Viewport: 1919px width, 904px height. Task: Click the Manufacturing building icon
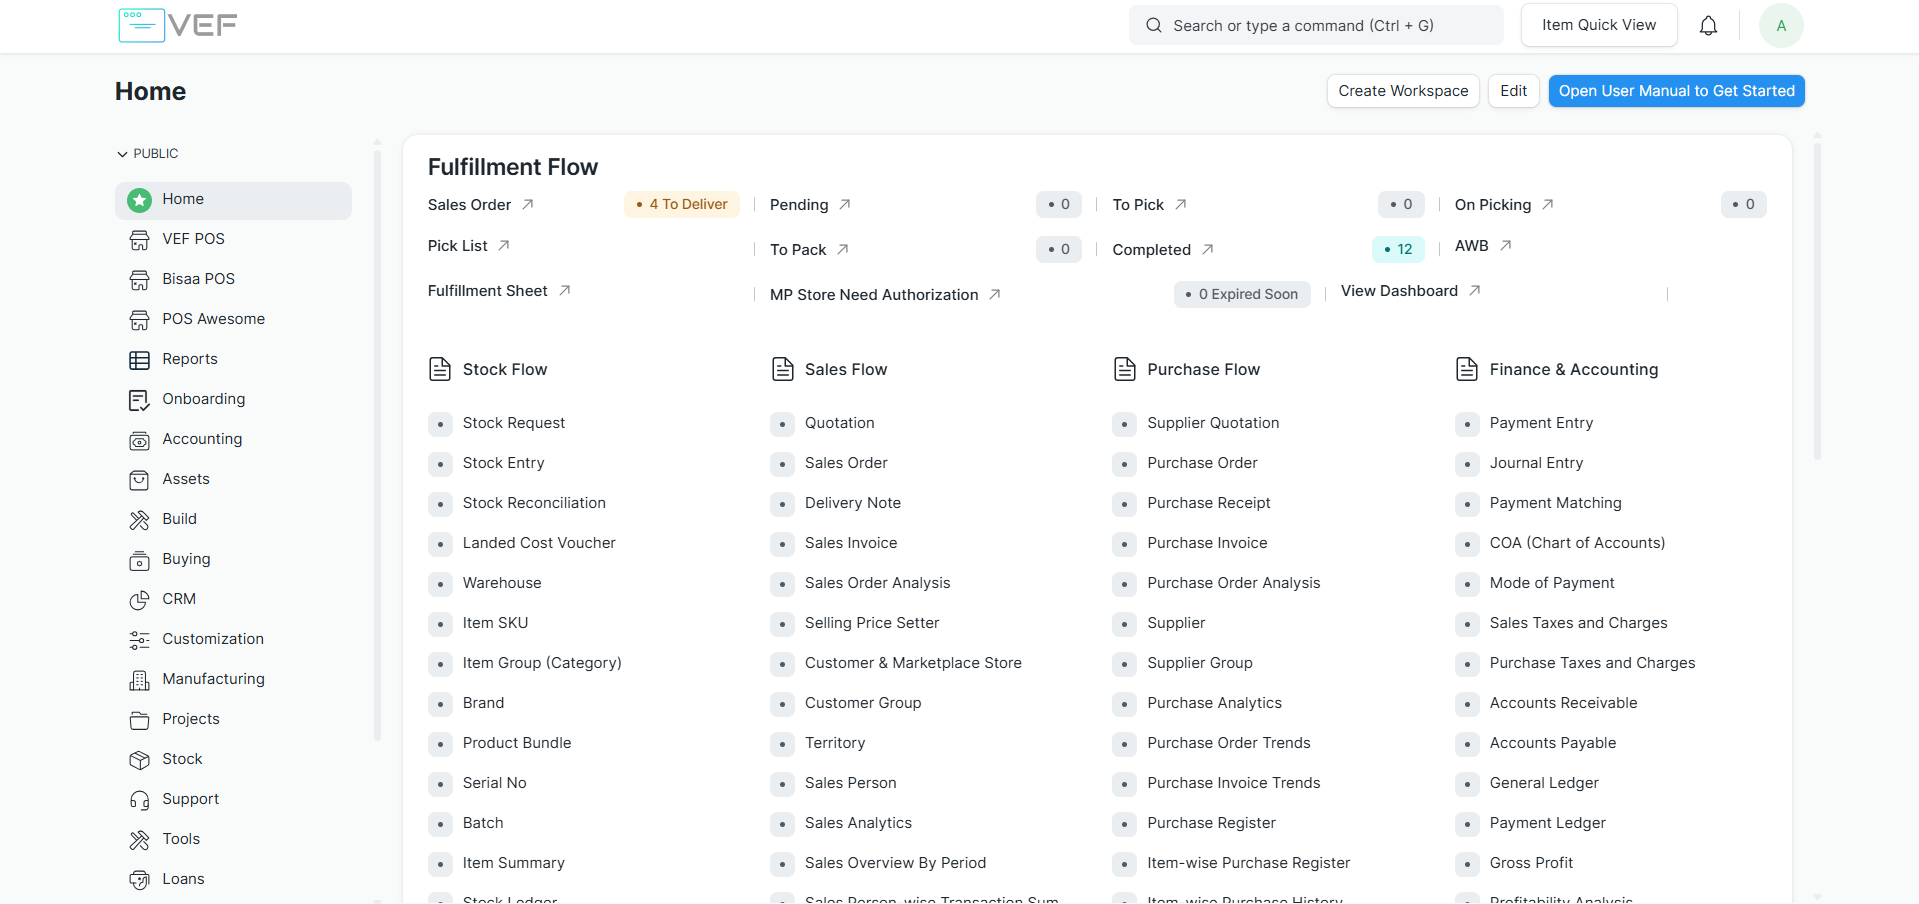139,680
